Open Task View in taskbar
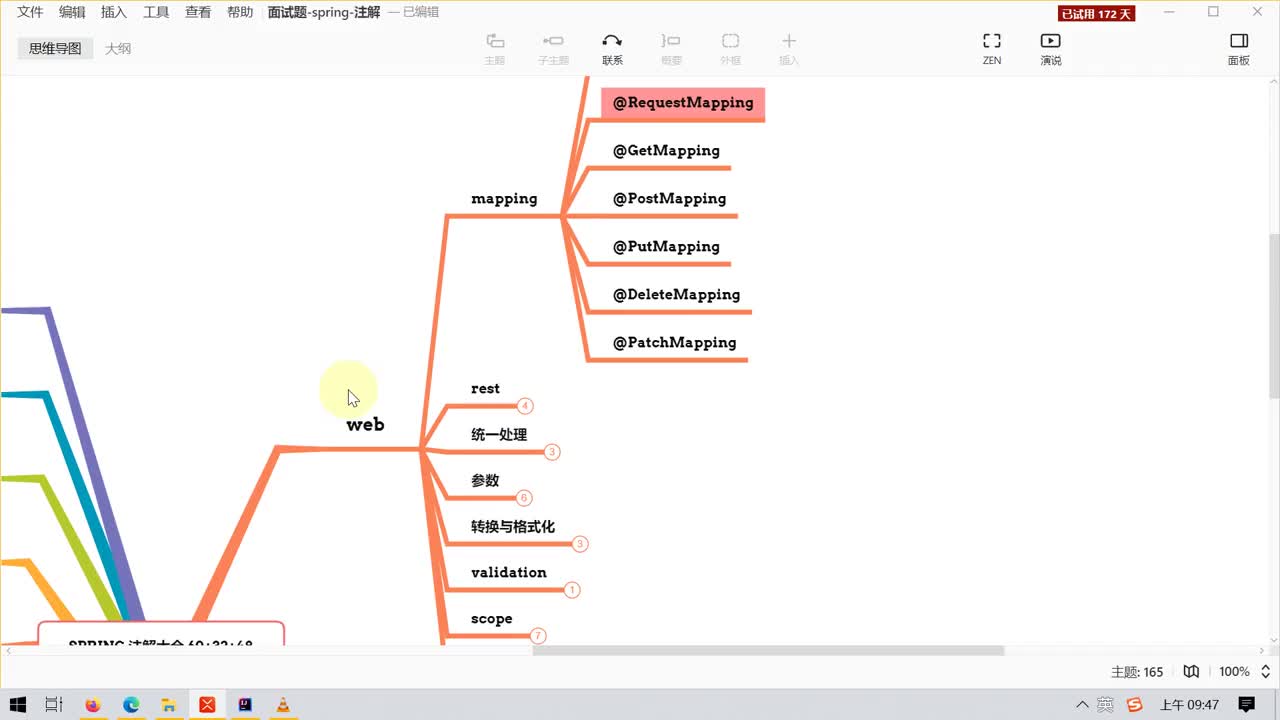This screenshot has height=720, width=1280. [x=55, y=705]
